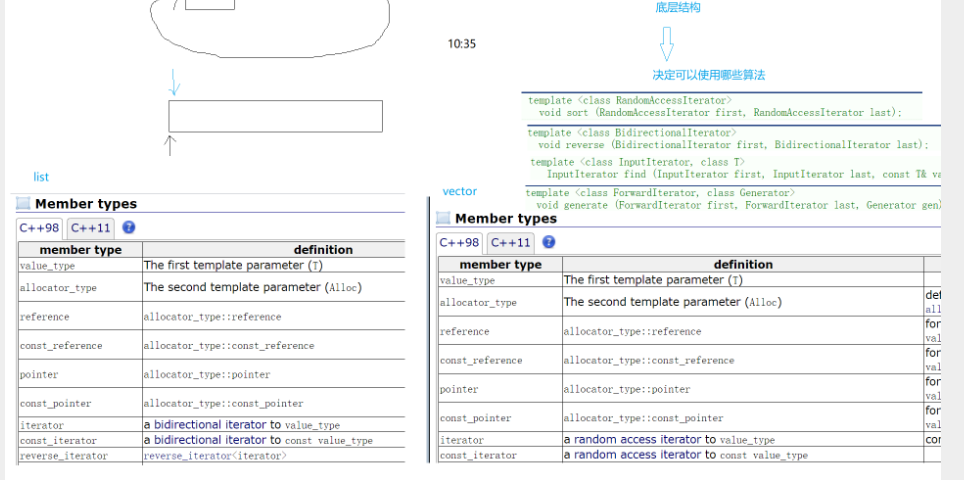Click the reverse BidirectionalIterator function line

(x=732, y=145)
